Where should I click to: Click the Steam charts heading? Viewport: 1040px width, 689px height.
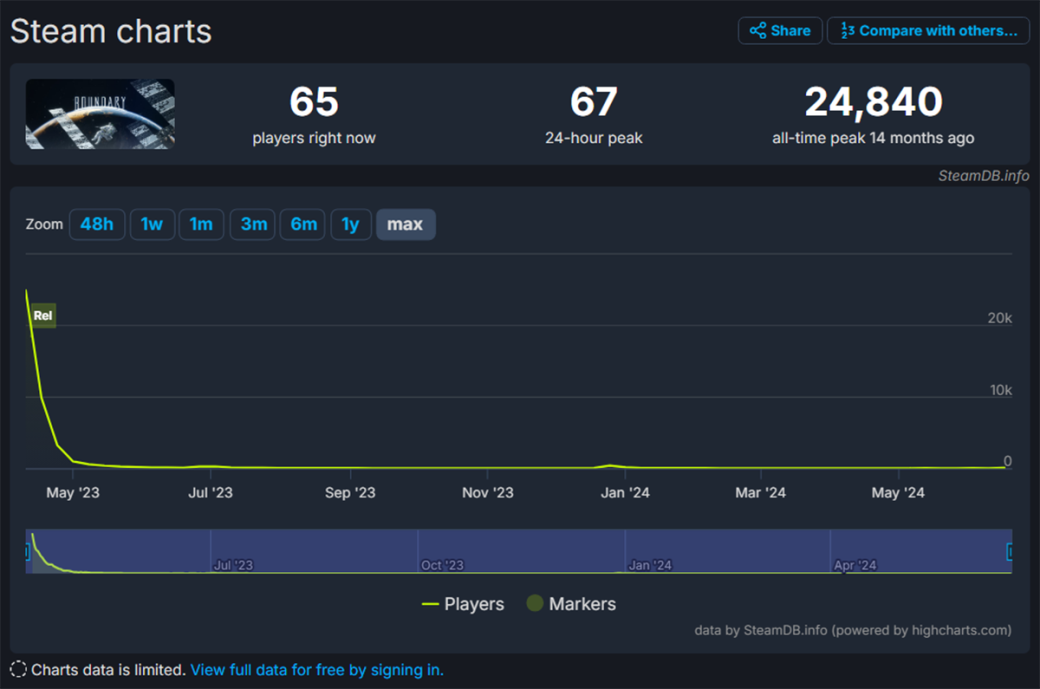point(111,31)
